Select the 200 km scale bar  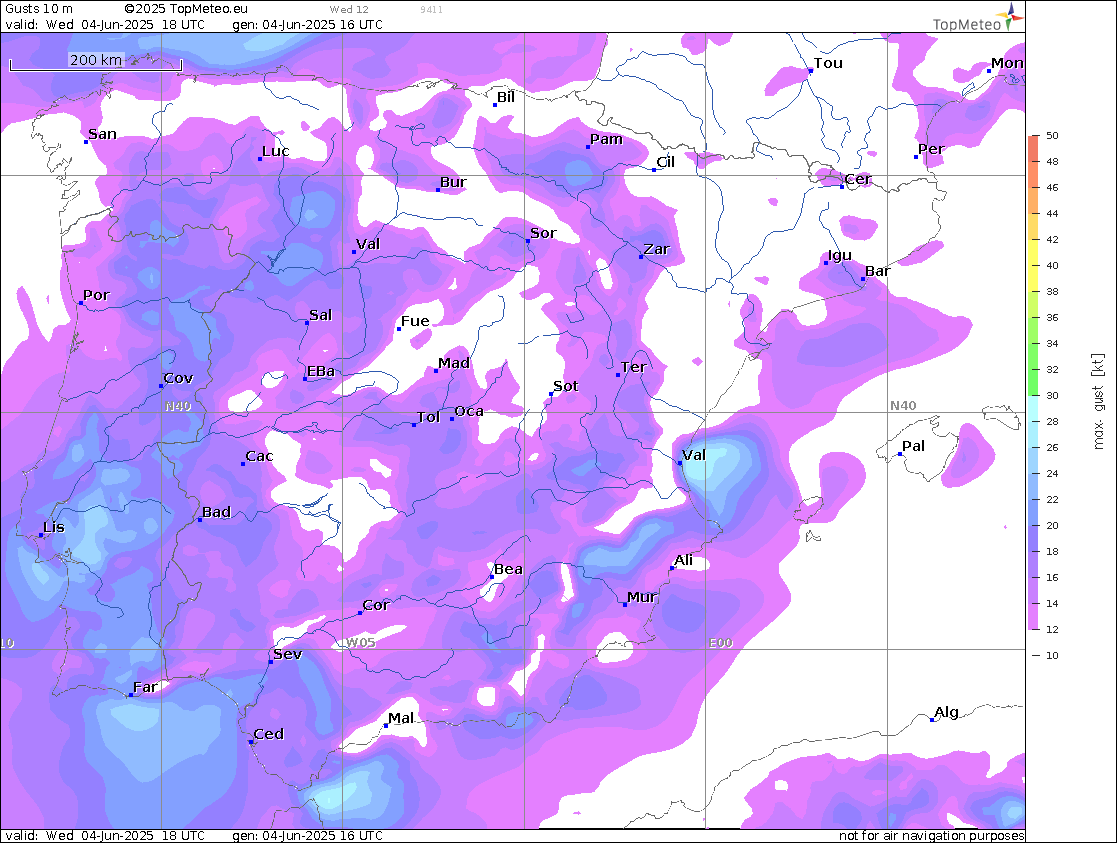(x=95, y=63)
